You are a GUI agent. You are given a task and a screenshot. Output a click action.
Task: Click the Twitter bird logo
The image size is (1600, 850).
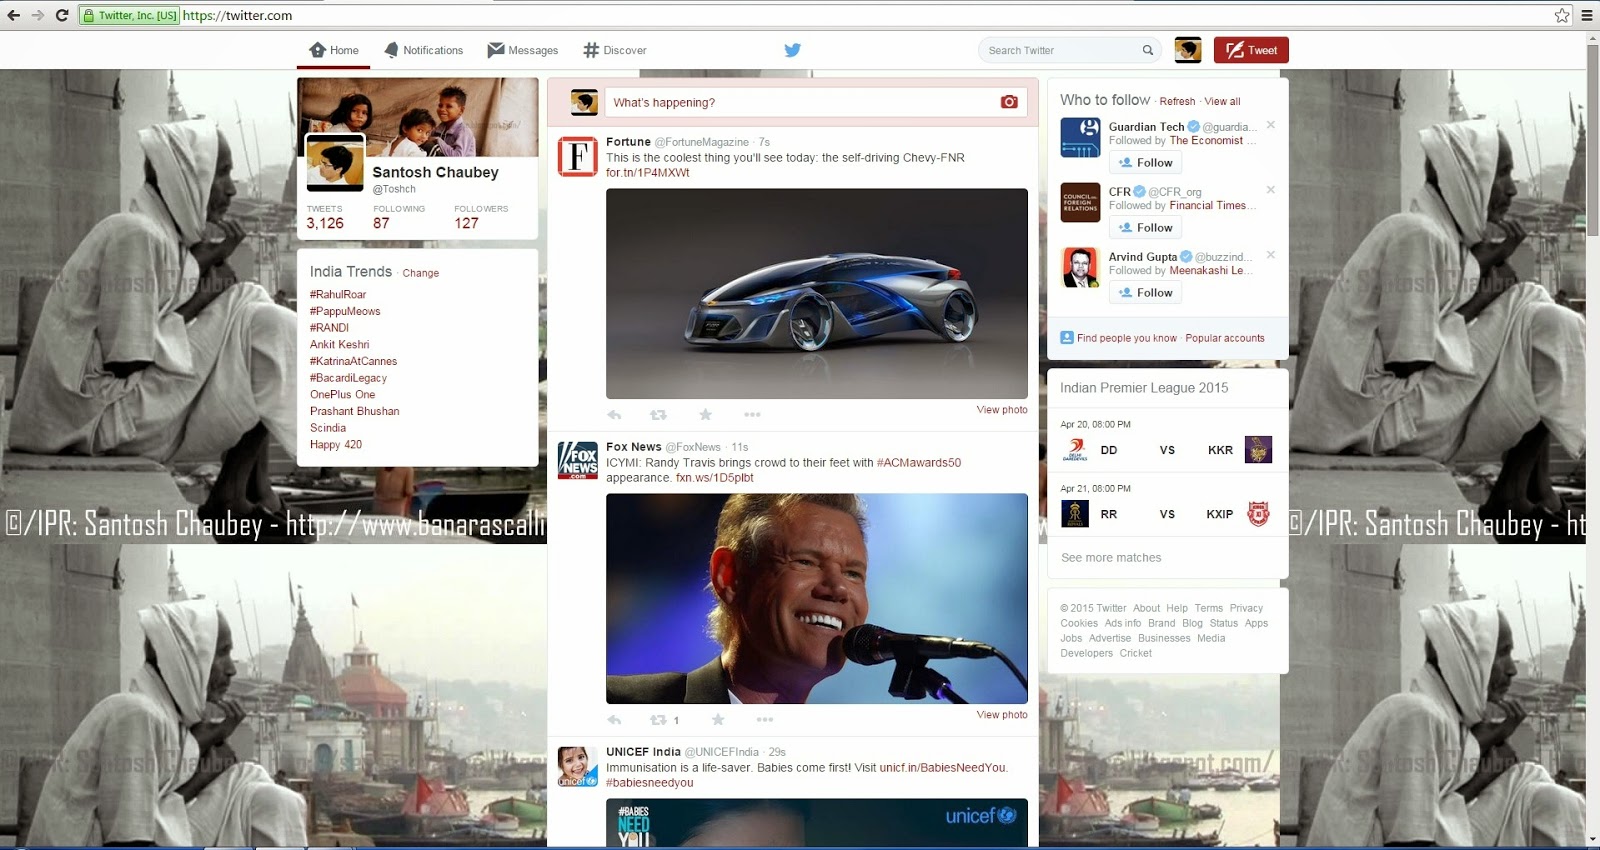click(x=792, y=50)
